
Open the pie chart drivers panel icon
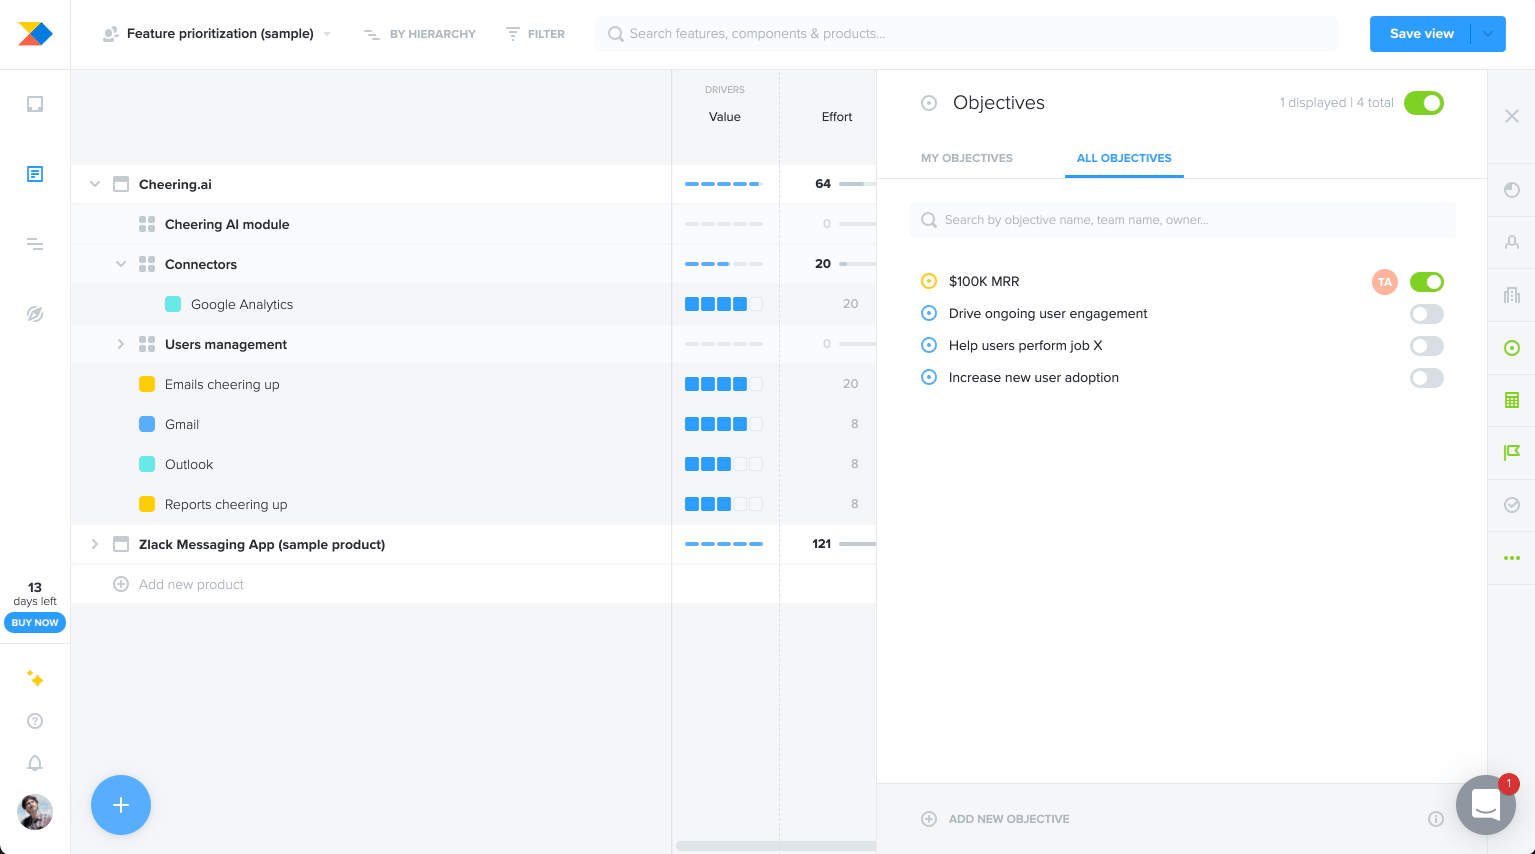coord(1511,190)
